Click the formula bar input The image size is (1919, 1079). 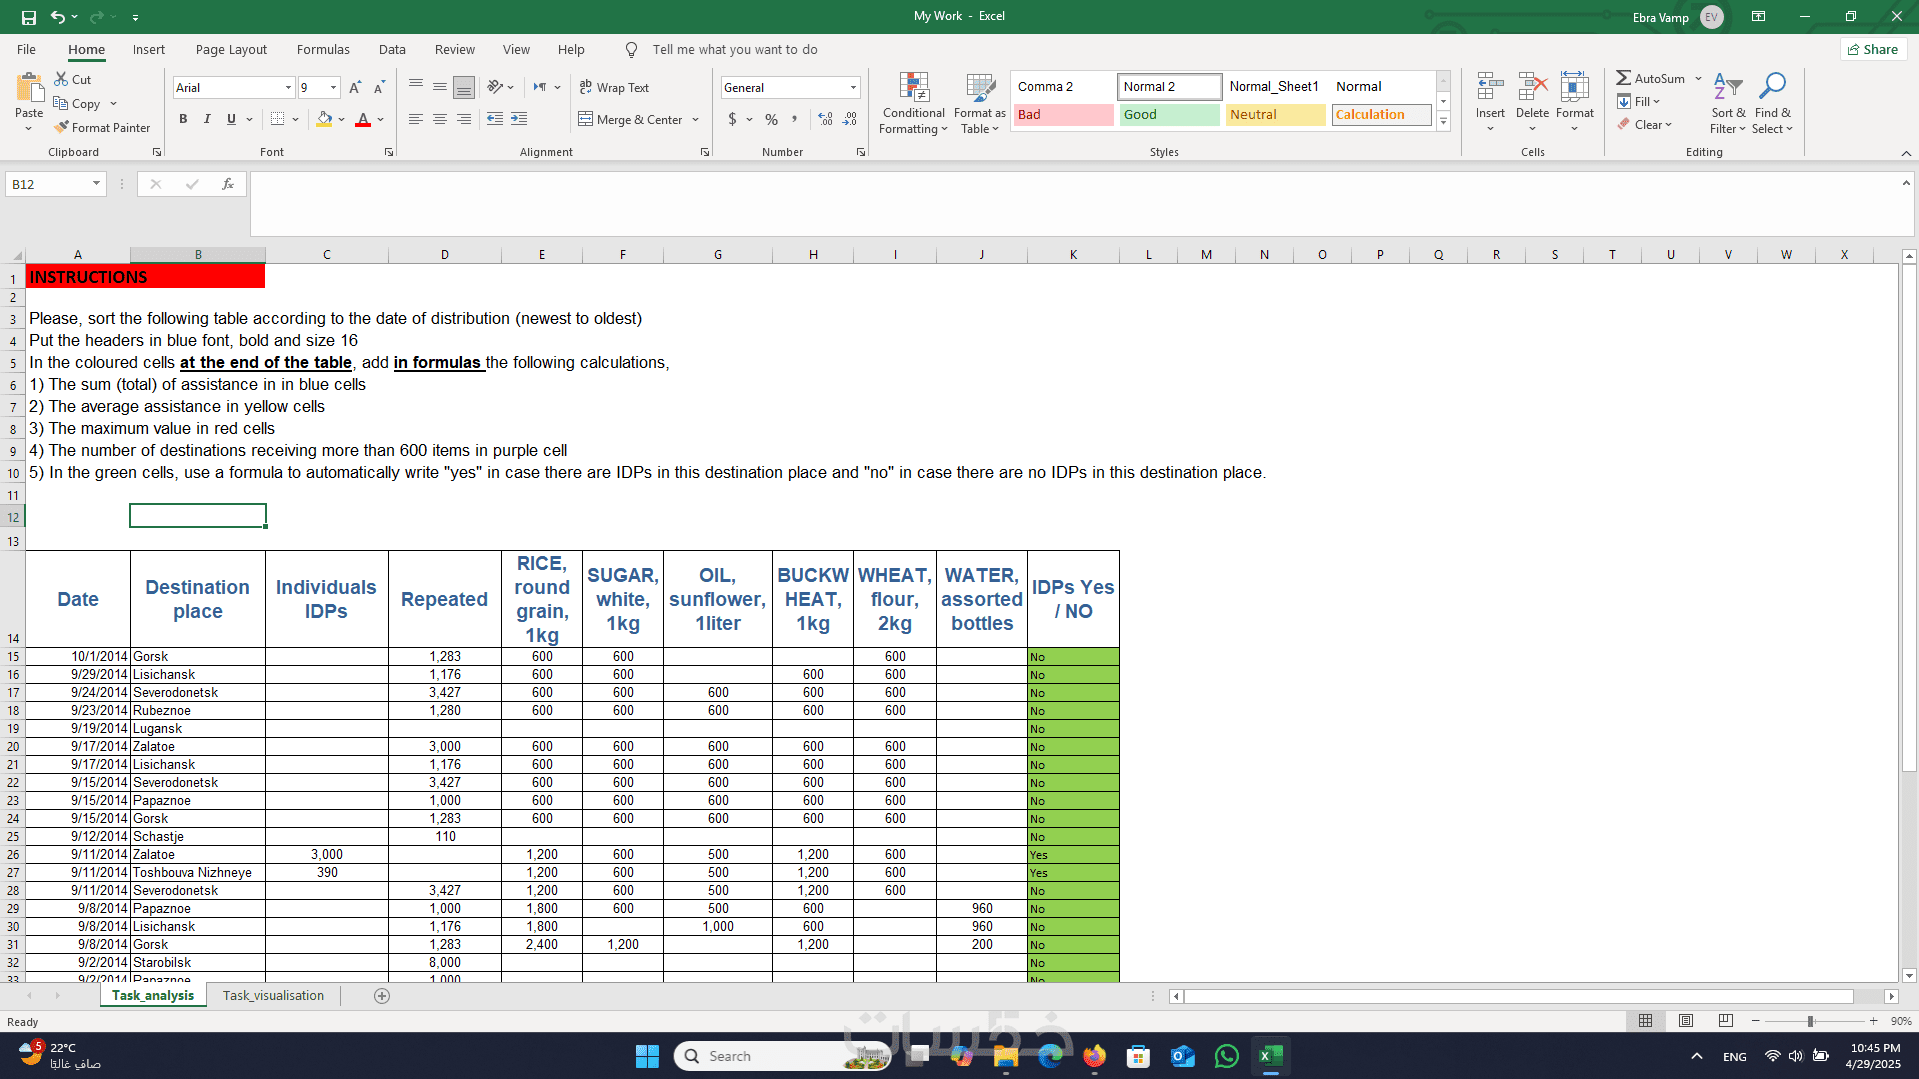(1076, 203)
